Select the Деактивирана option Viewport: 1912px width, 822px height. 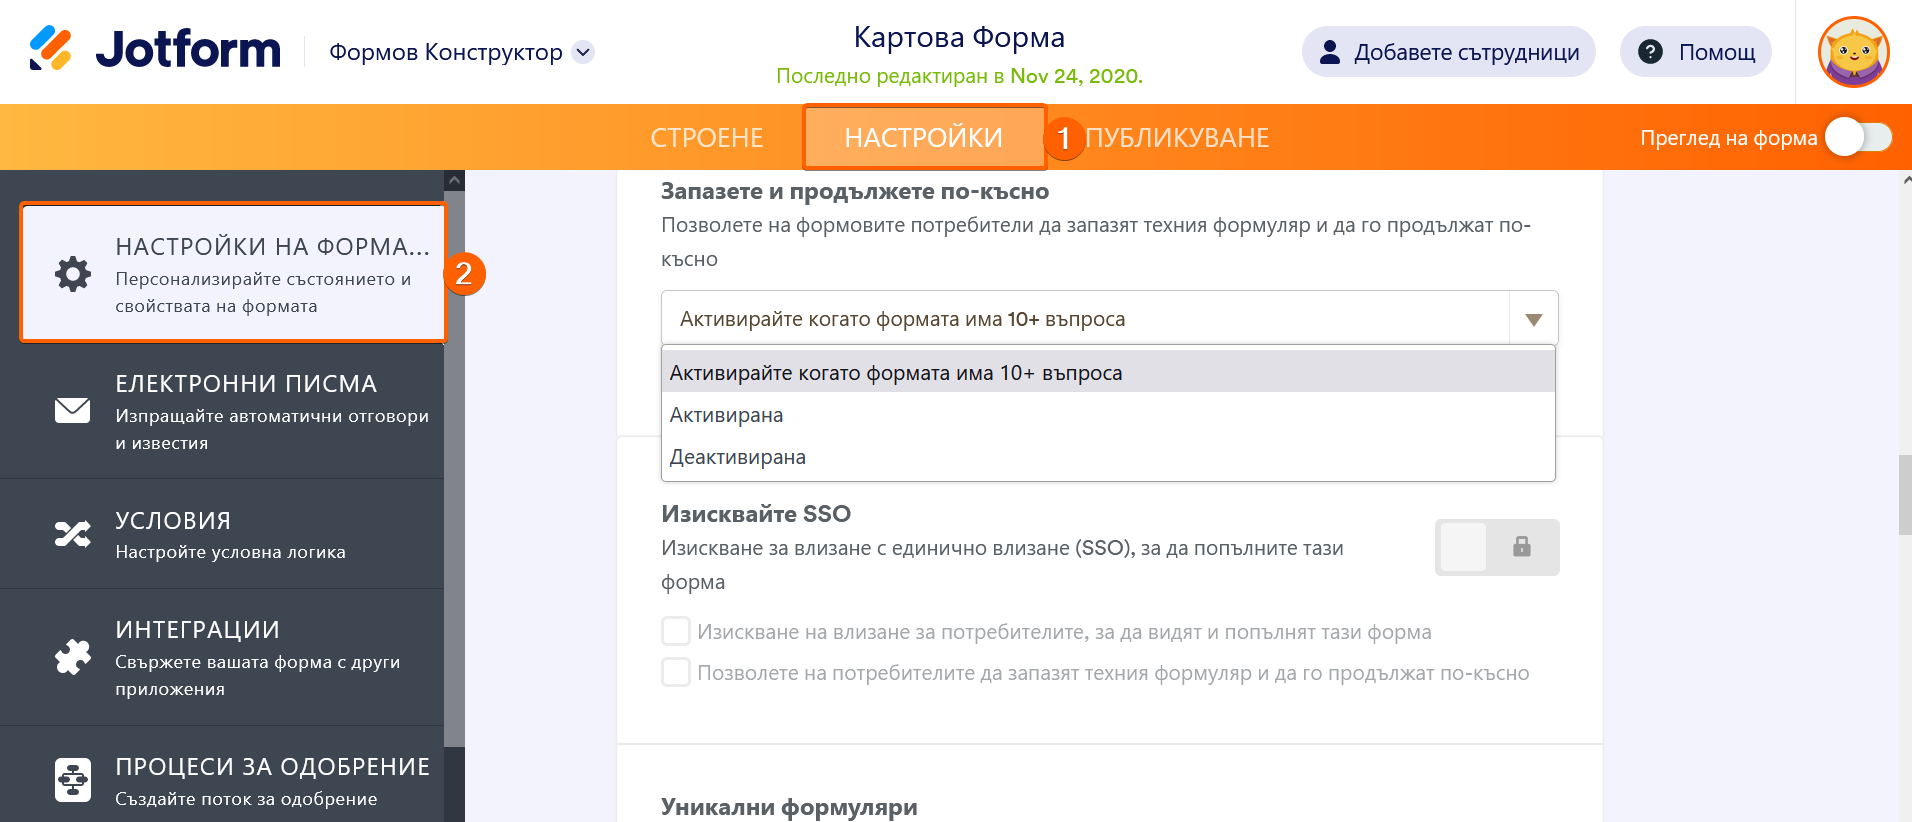point(738,457)
